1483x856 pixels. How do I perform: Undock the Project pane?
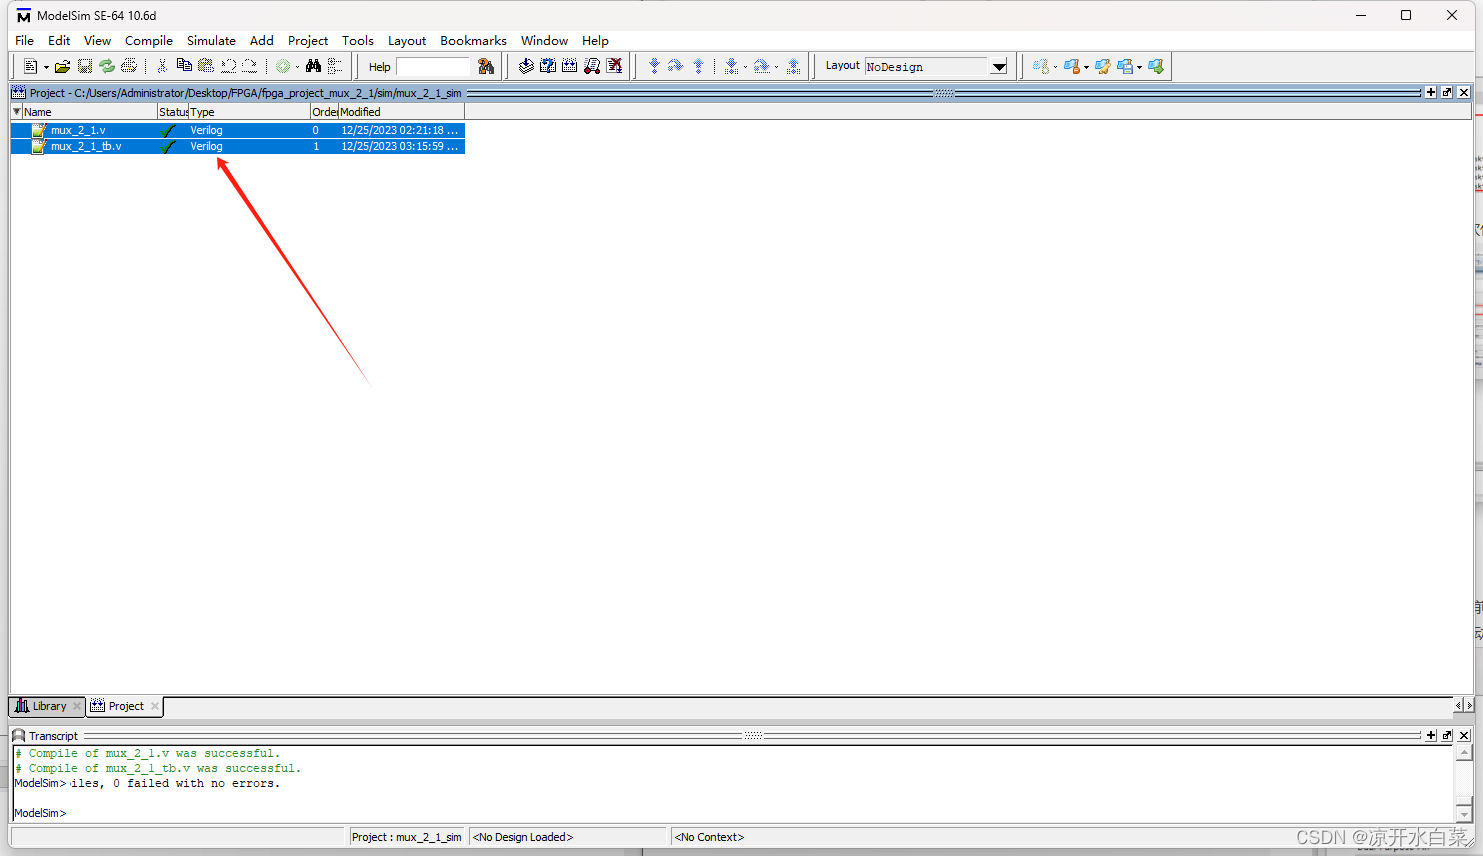pyautogui.click(x=1447, y=92)
